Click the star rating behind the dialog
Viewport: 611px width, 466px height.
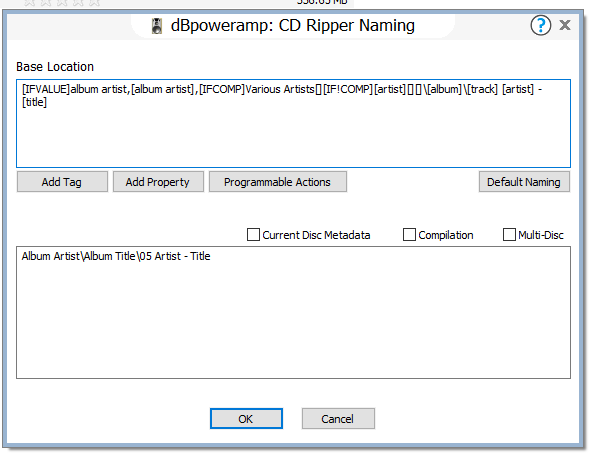(44, 3)
